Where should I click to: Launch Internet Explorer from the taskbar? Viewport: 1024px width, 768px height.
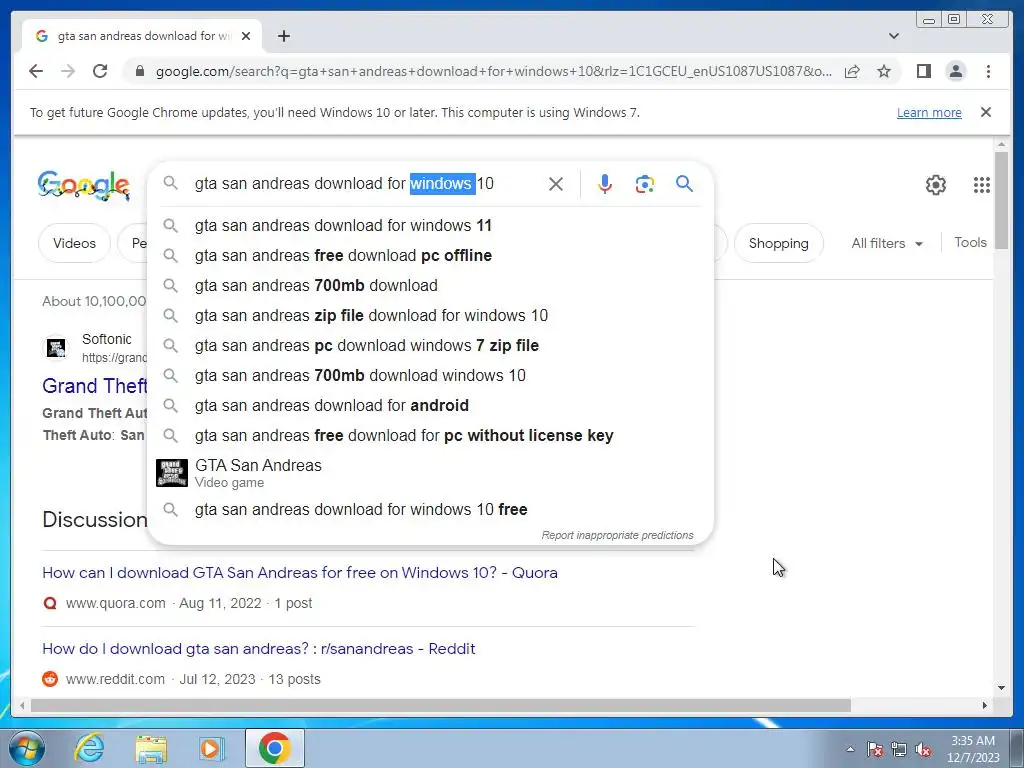[89, 748]
